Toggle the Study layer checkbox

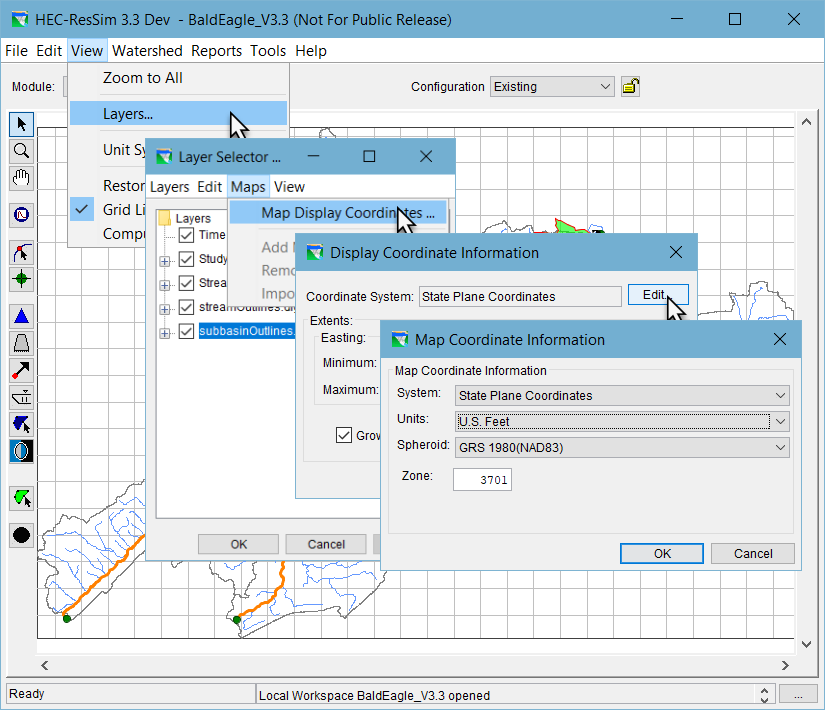186,259
